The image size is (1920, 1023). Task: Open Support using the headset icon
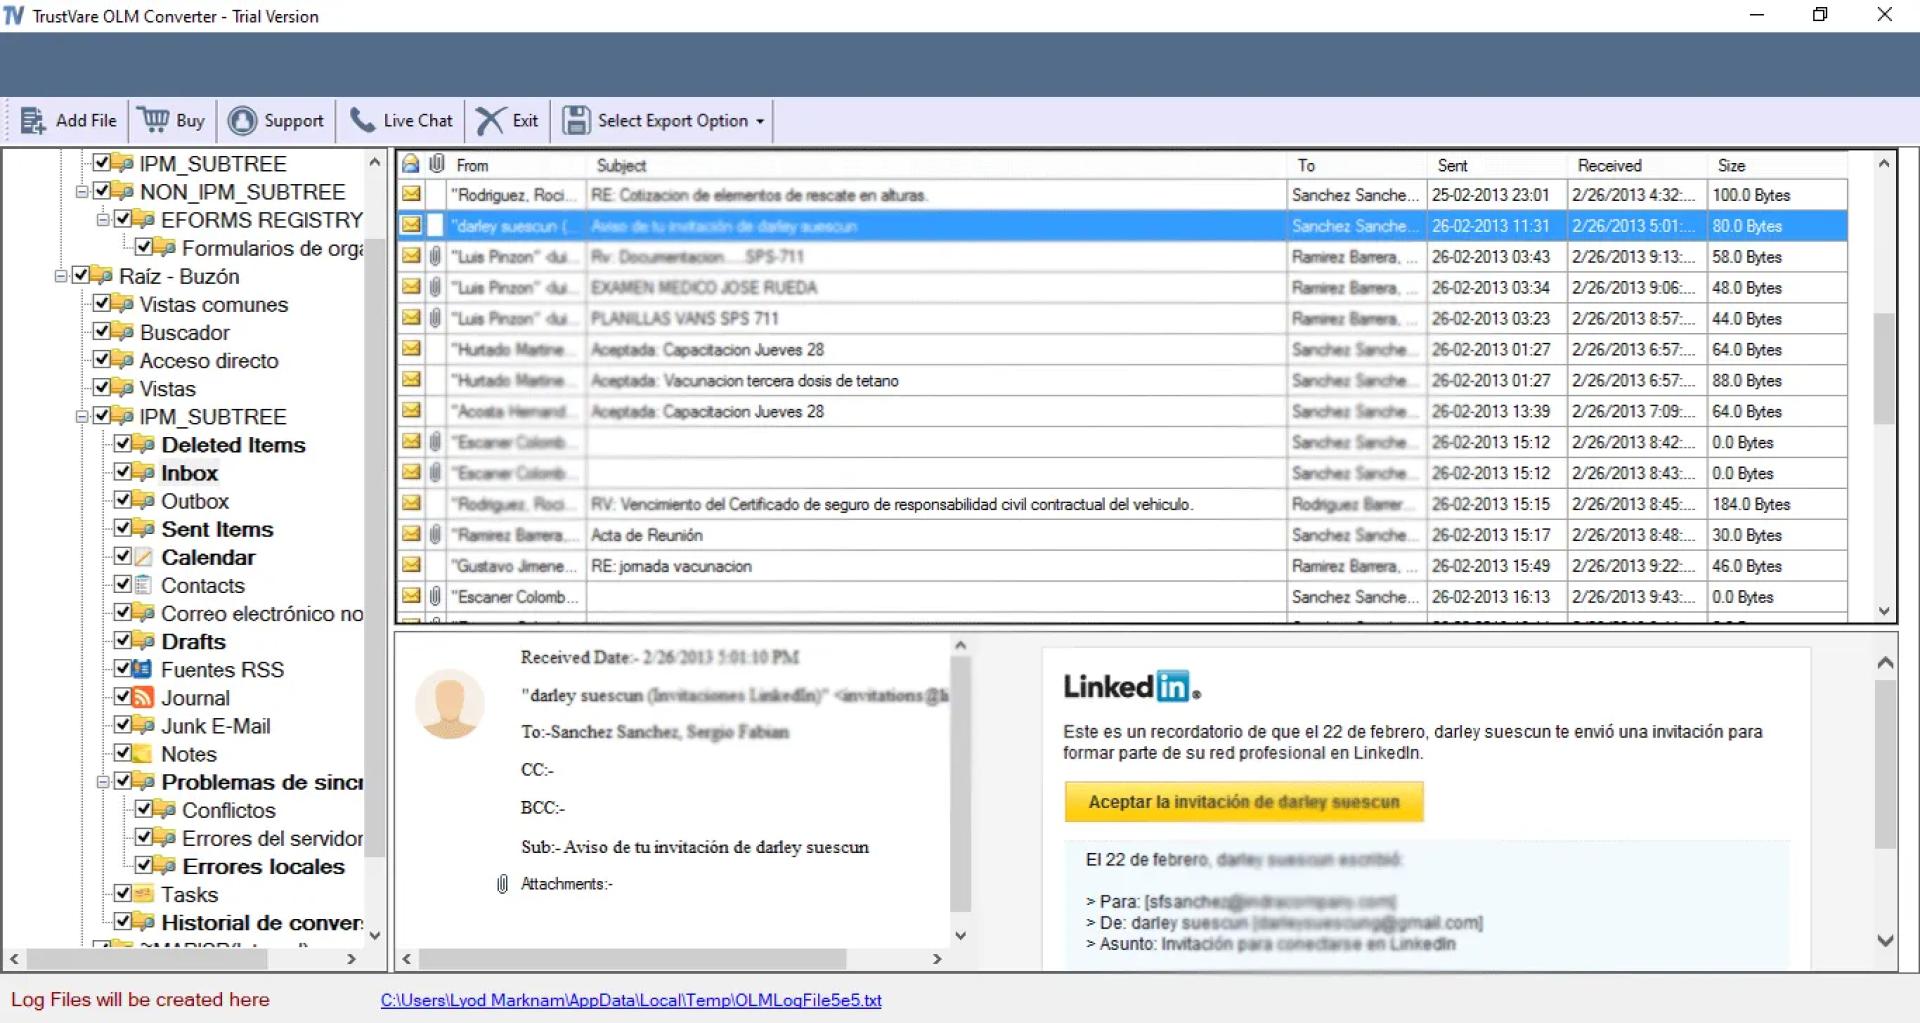242,119
